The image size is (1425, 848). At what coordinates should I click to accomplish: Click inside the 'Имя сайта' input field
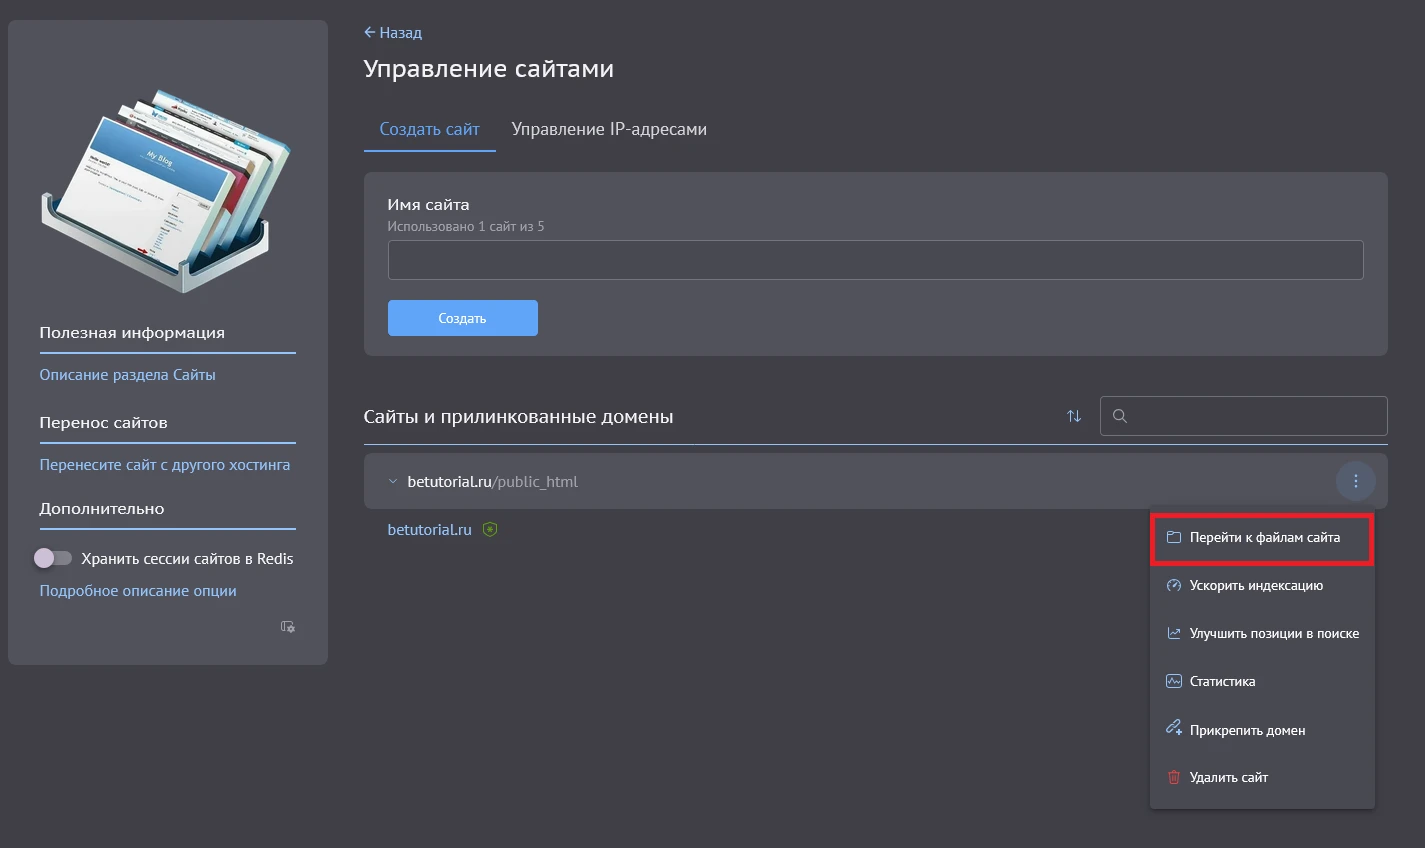pyautogui.click(x=875, y=259)
